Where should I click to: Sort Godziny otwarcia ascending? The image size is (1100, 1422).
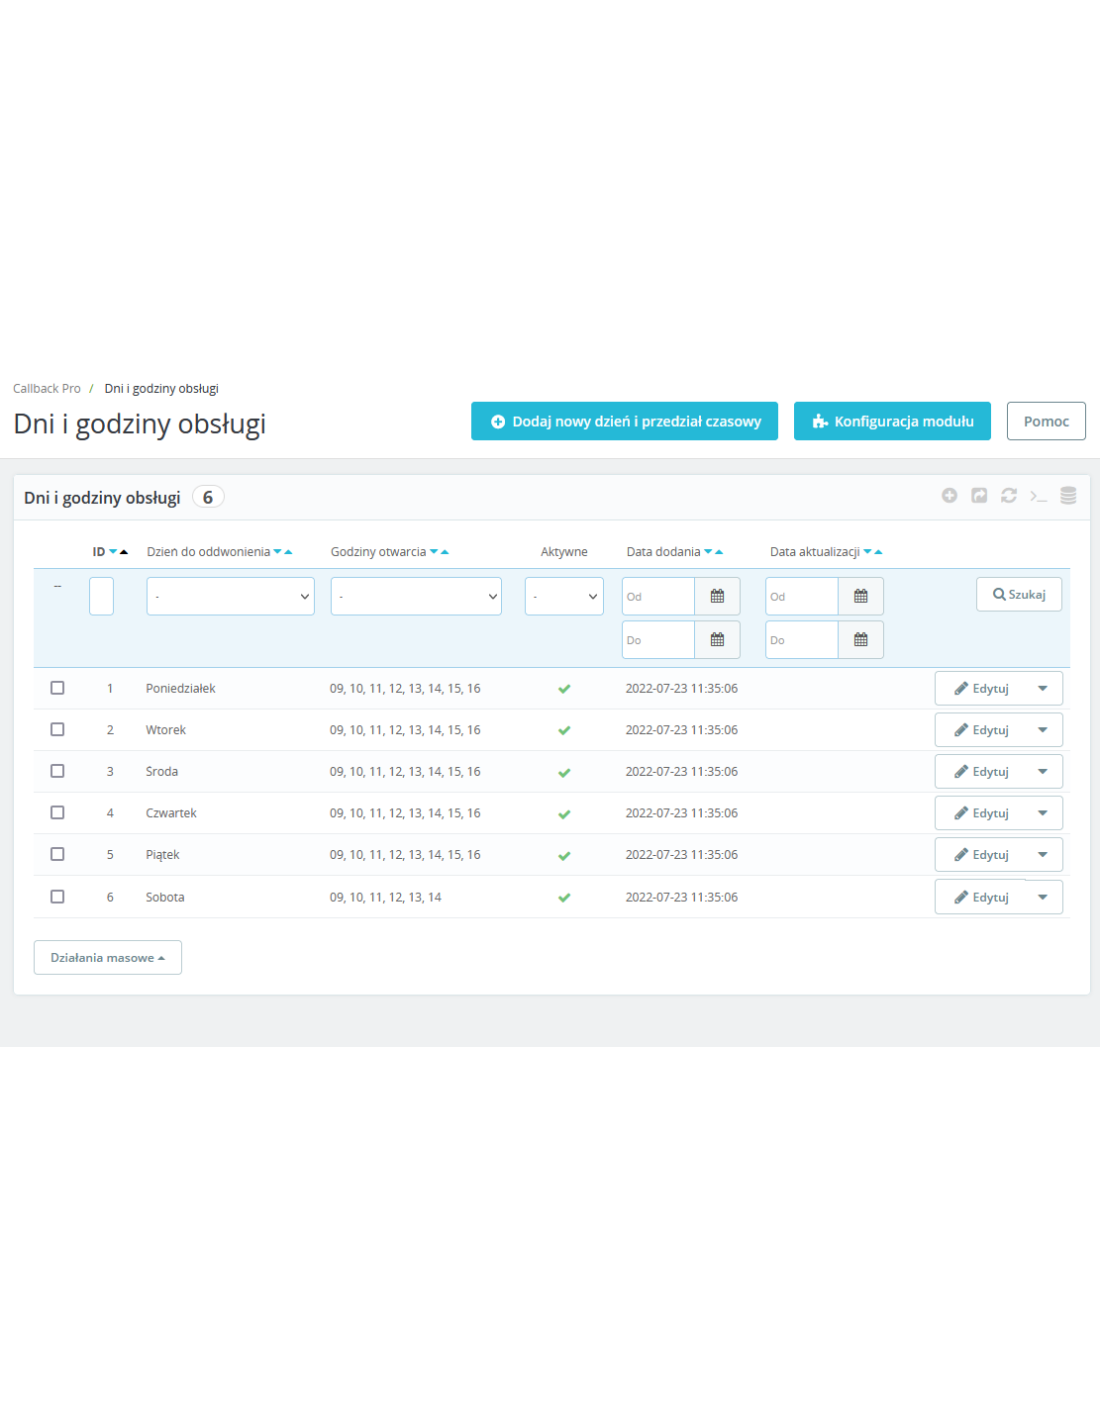tap(444, 552)
